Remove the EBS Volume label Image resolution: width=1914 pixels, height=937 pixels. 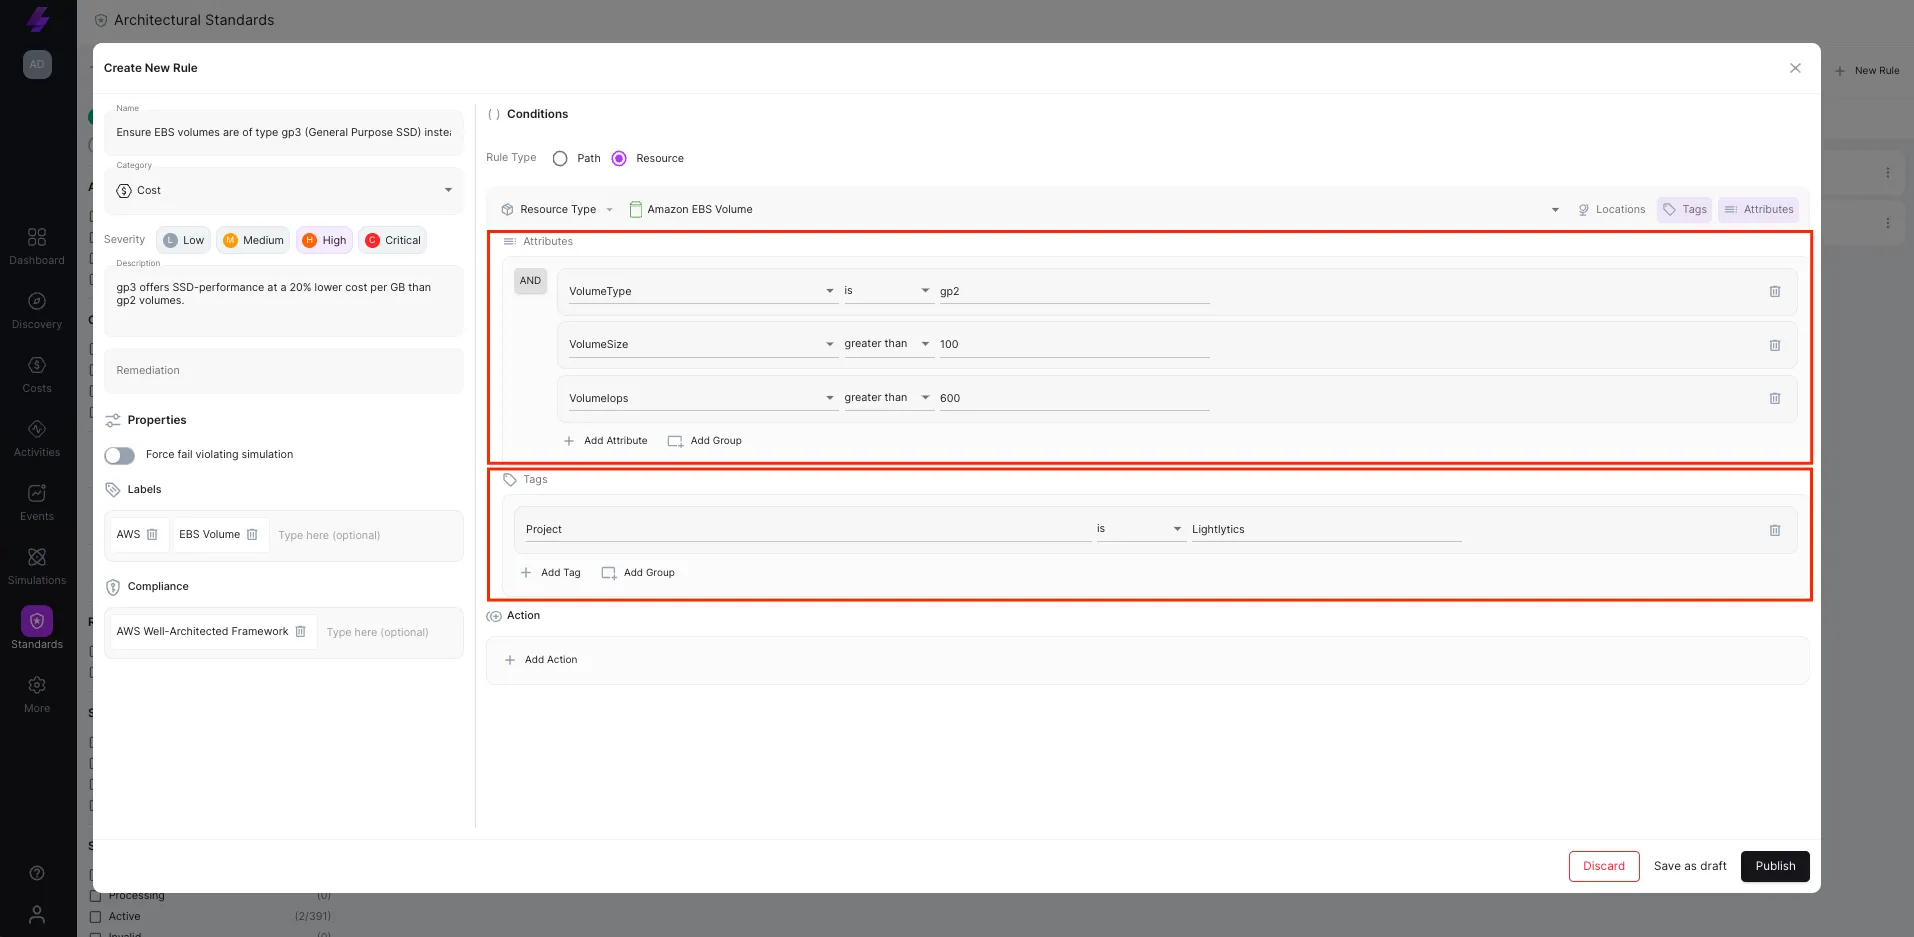click(252, 535)
